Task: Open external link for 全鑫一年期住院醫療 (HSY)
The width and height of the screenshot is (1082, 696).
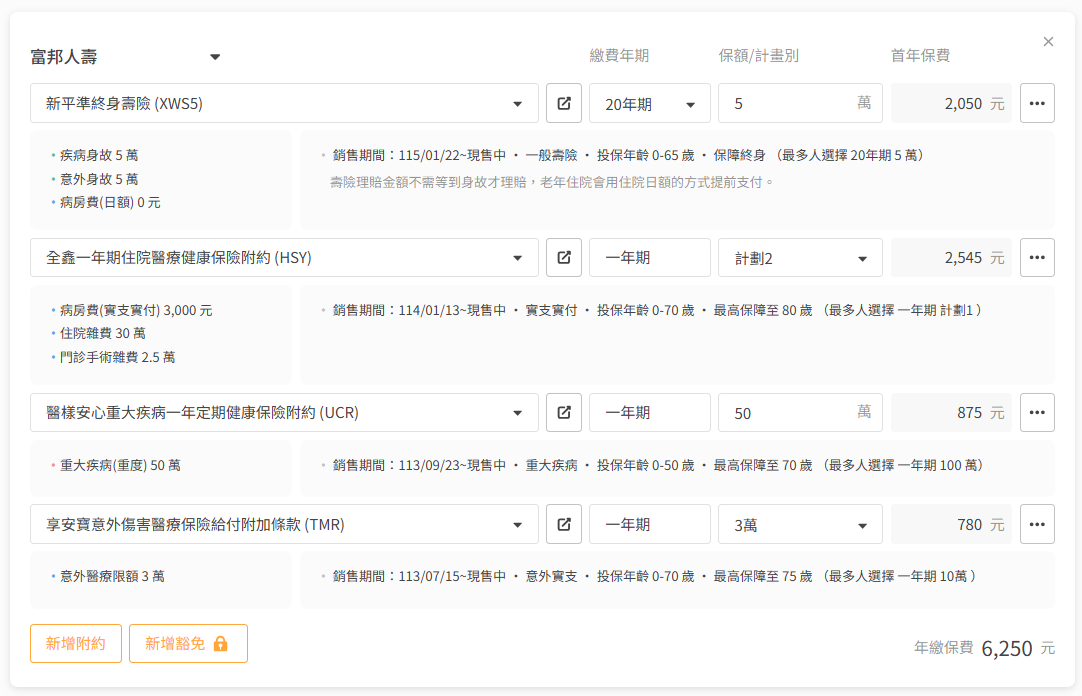Action: click(x=564, y=258)
